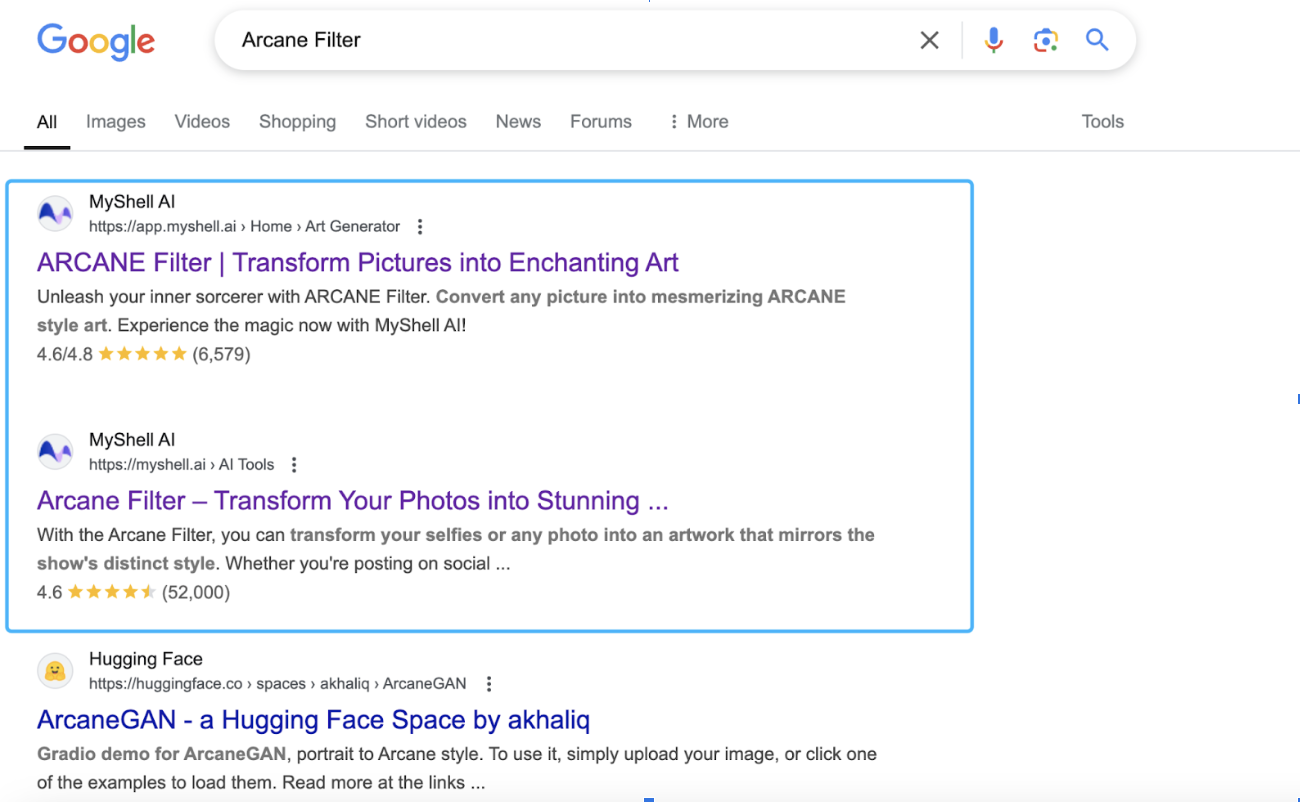1300x802 pixels.
Task: Open the Tools search options
Action: (1103, 122)
